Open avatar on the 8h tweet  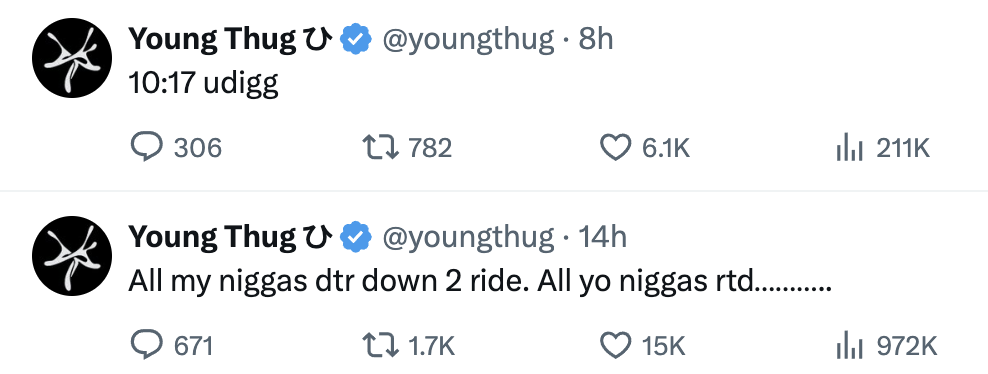[72, 58]
